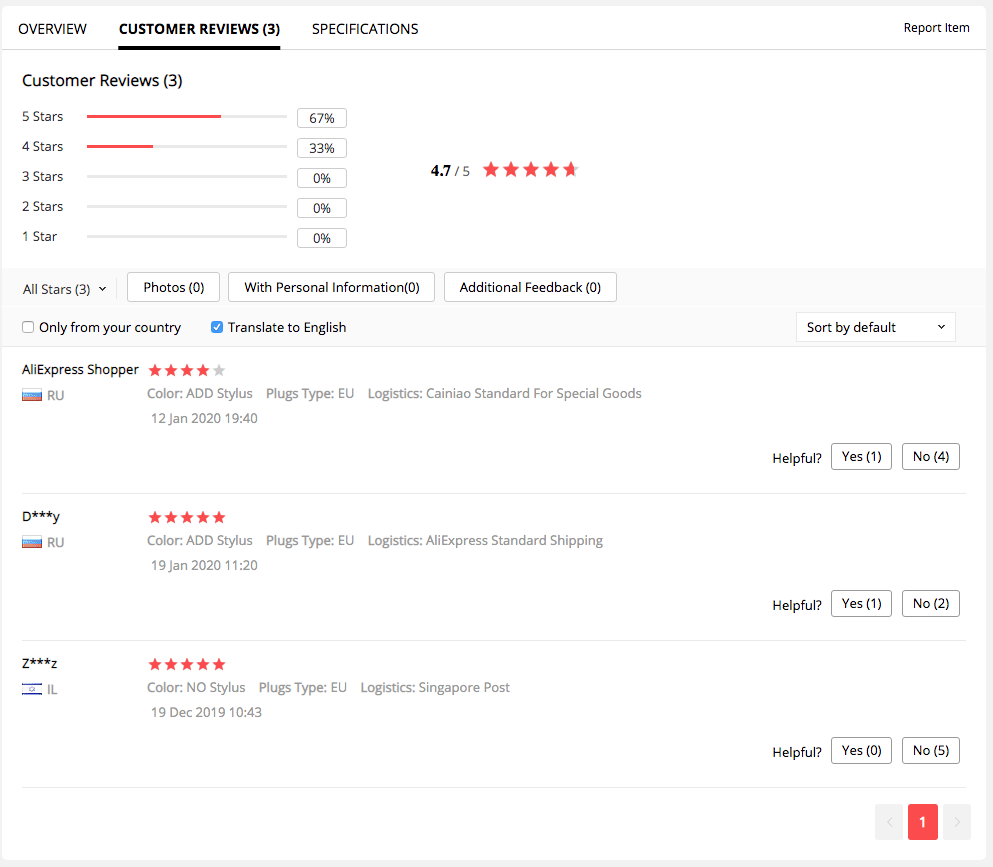Select page 1 in pagination
The width and height of the screenshot is (993, 867).
click(923, 822)
